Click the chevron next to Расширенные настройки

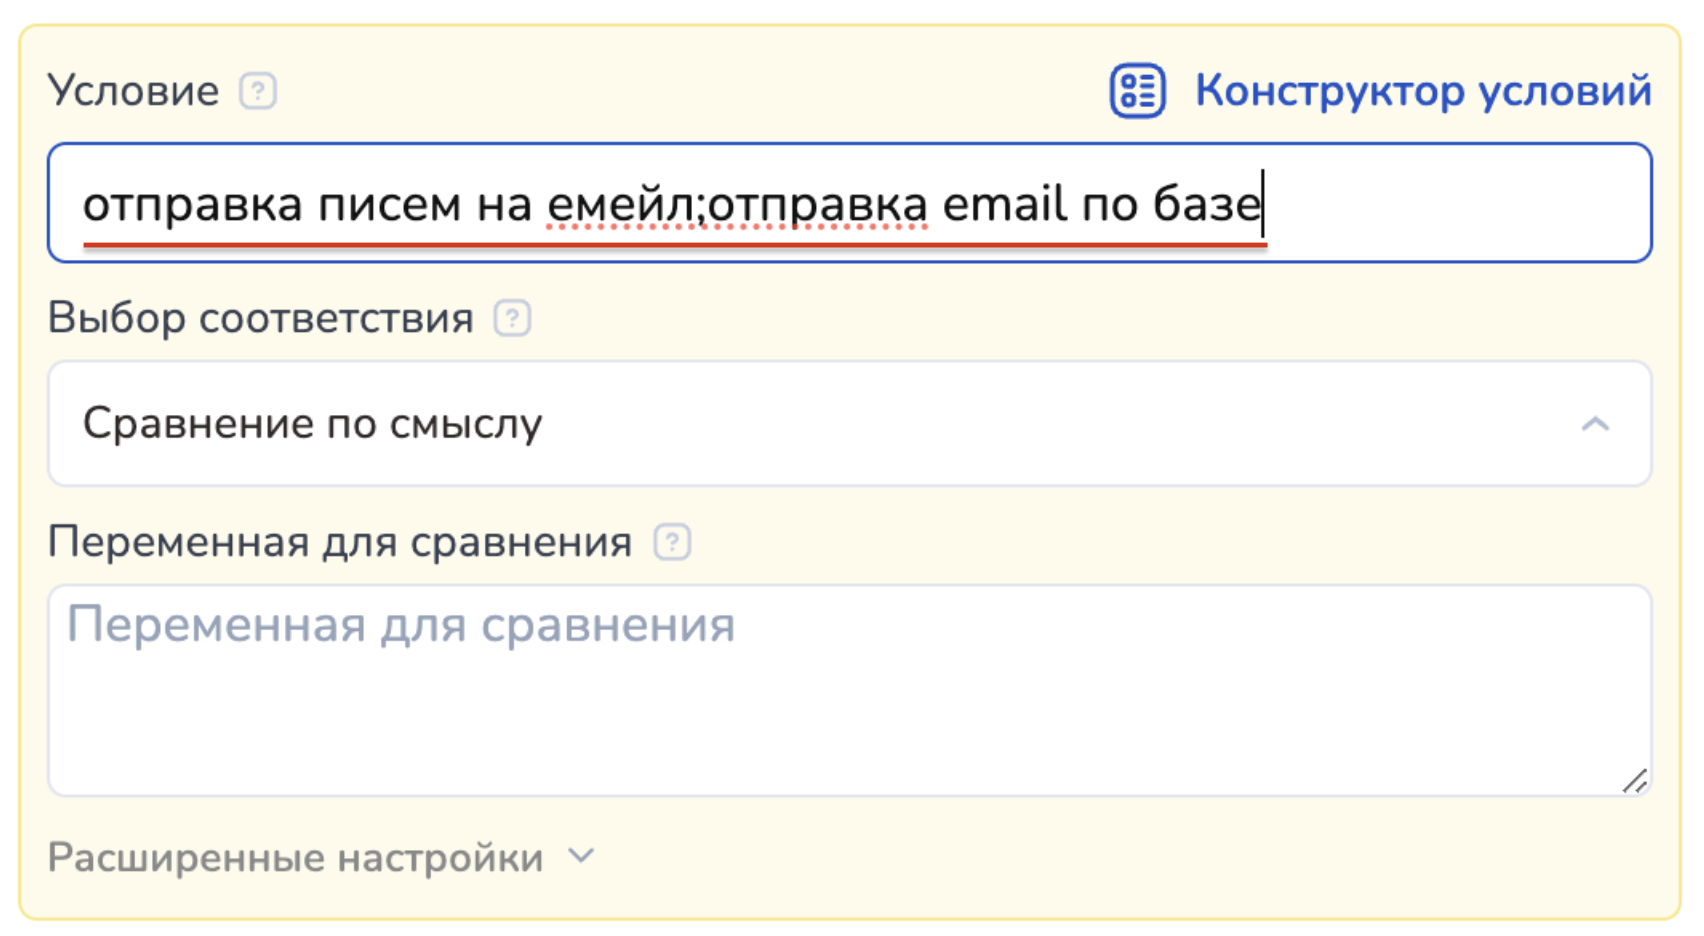click(581, 857)
